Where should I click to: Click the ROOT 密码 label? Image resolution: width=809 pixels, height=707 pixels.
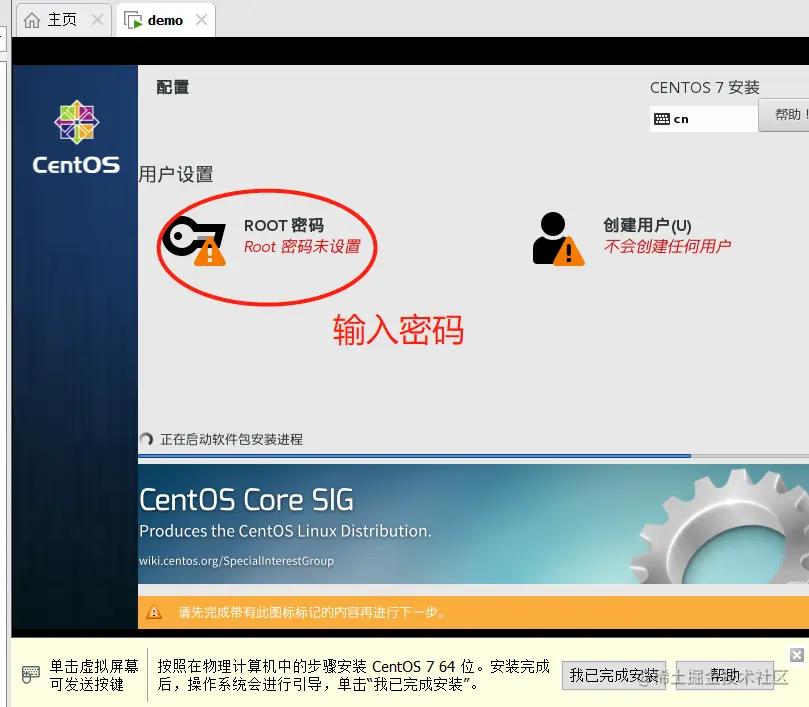tap(284, 226)
